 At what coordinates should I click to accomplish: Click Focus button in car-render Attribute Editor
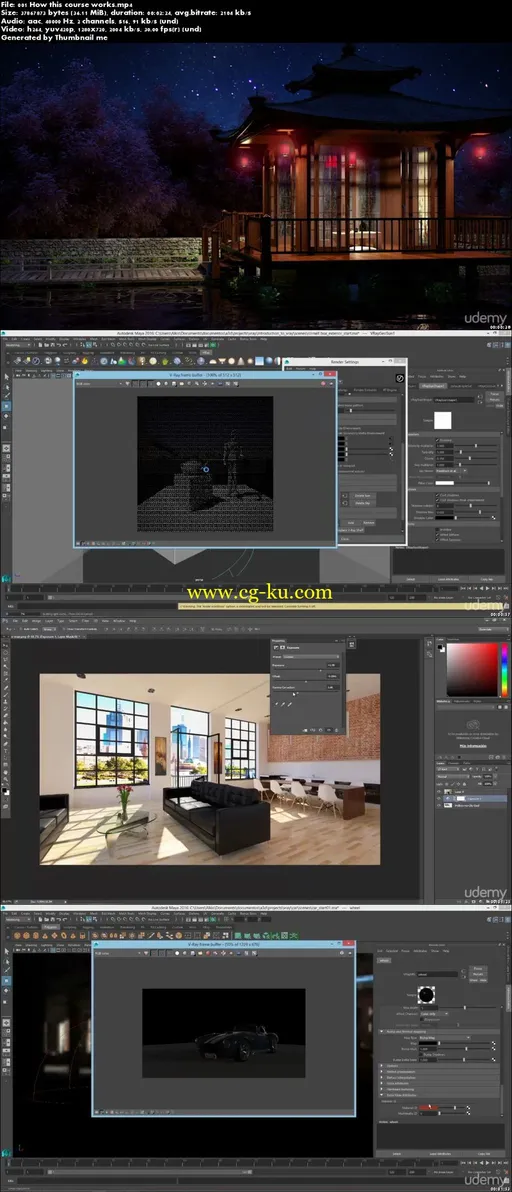pos(478,969)
